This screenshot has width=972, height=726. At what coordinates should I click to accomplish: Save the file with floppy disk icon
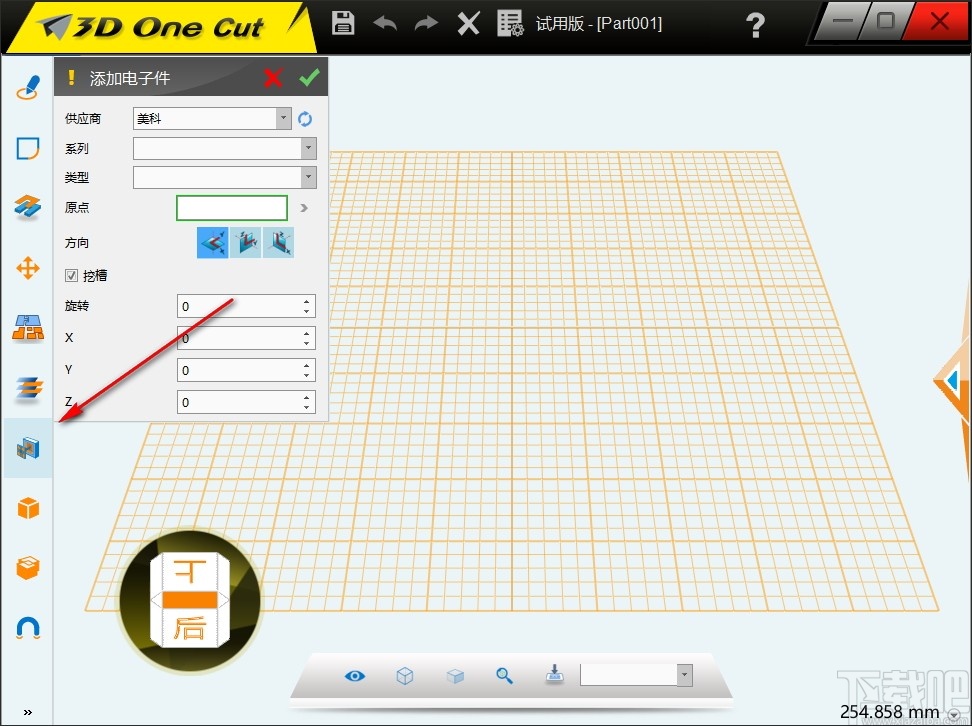[343, 23]
